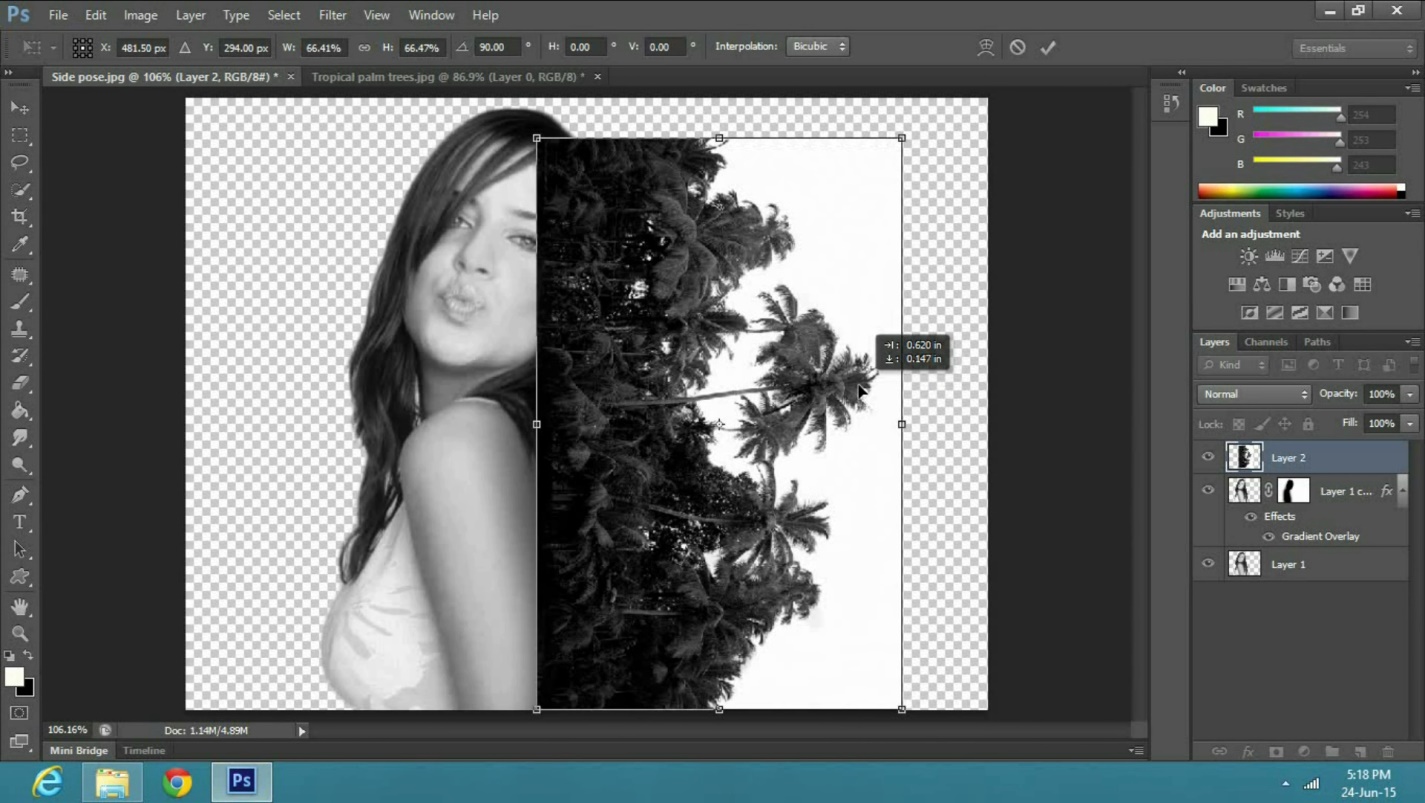Hide Layer 2 with eye icon
This screenshot has width=1425, height=803.
[x=1208, y=457]
